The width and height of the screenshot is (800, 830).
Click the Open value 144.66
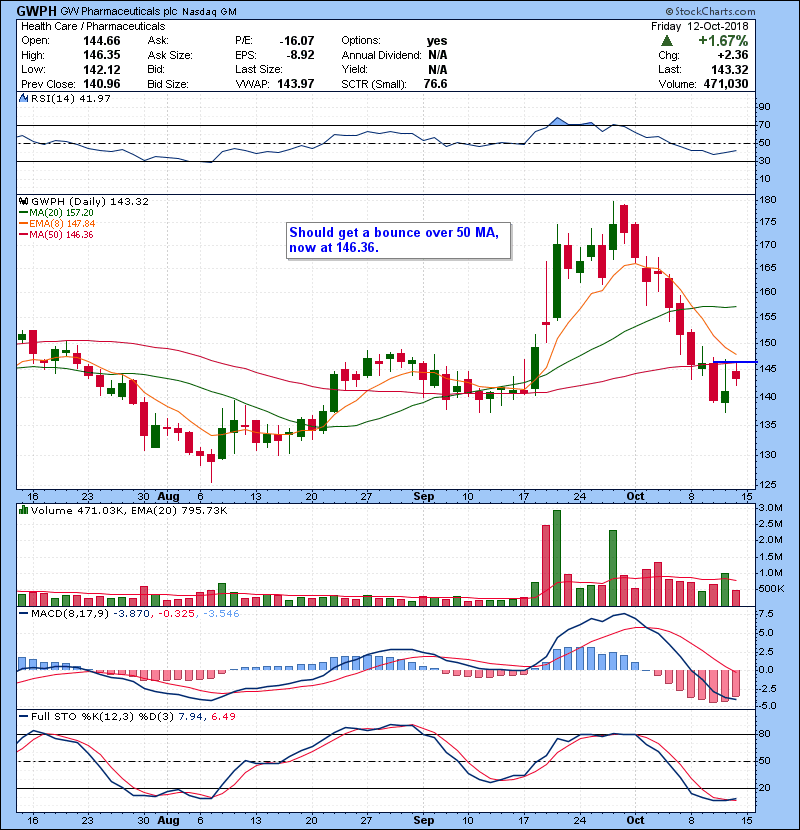[x=102, y=41]
